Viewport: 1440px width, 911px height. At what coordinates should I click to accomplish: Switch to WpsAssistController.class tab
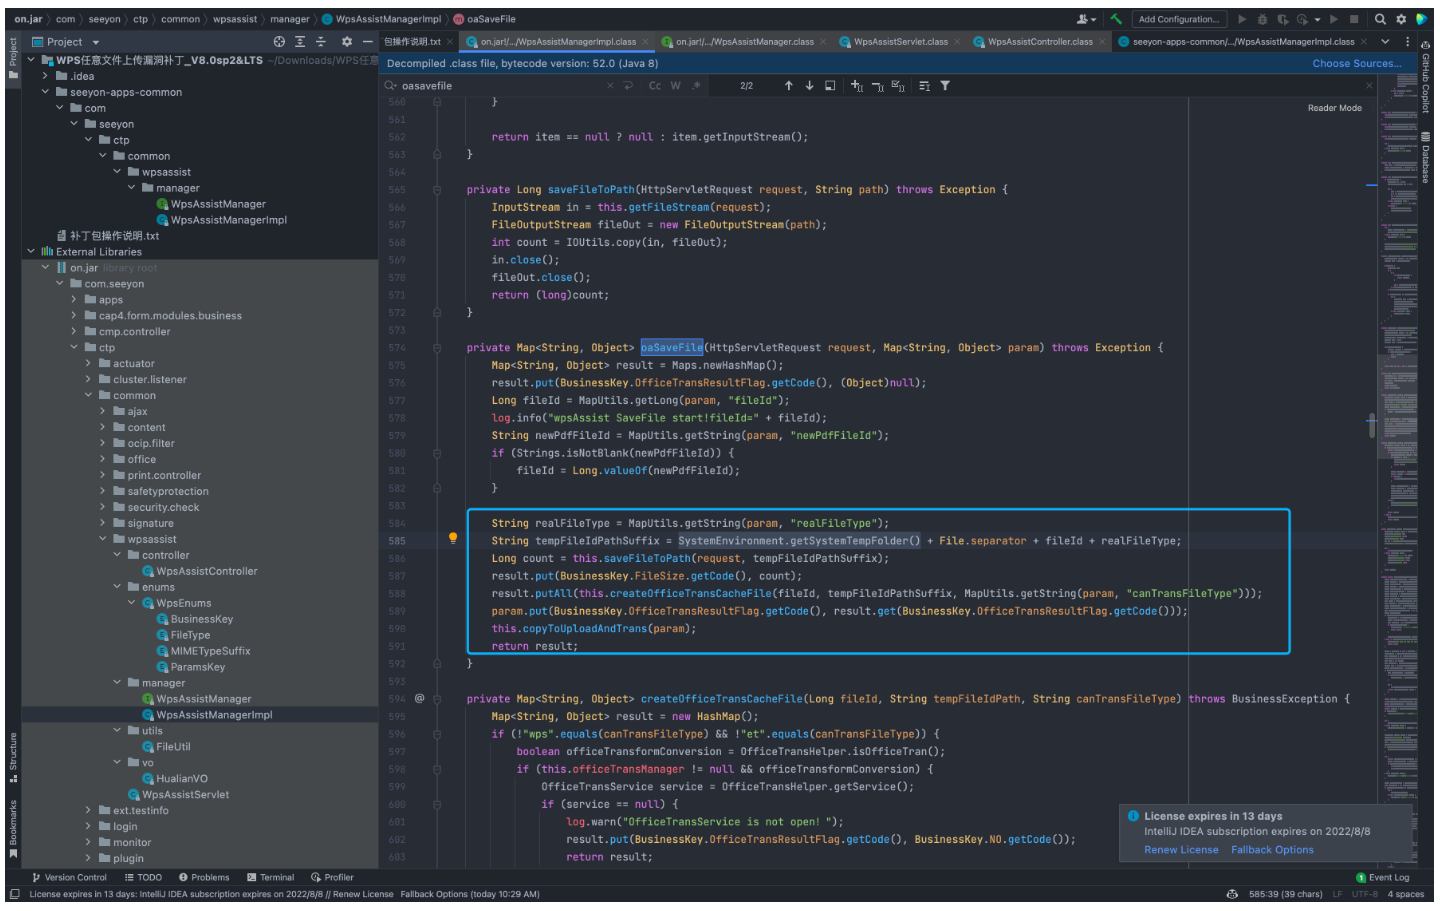1039,42
